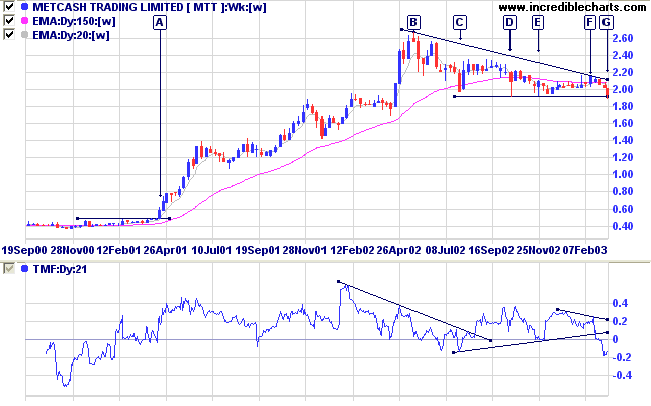Click the 10Jul01 date label
Image resolution: width=651 pixels, height=406 pixels.
[x=211, y=250]
